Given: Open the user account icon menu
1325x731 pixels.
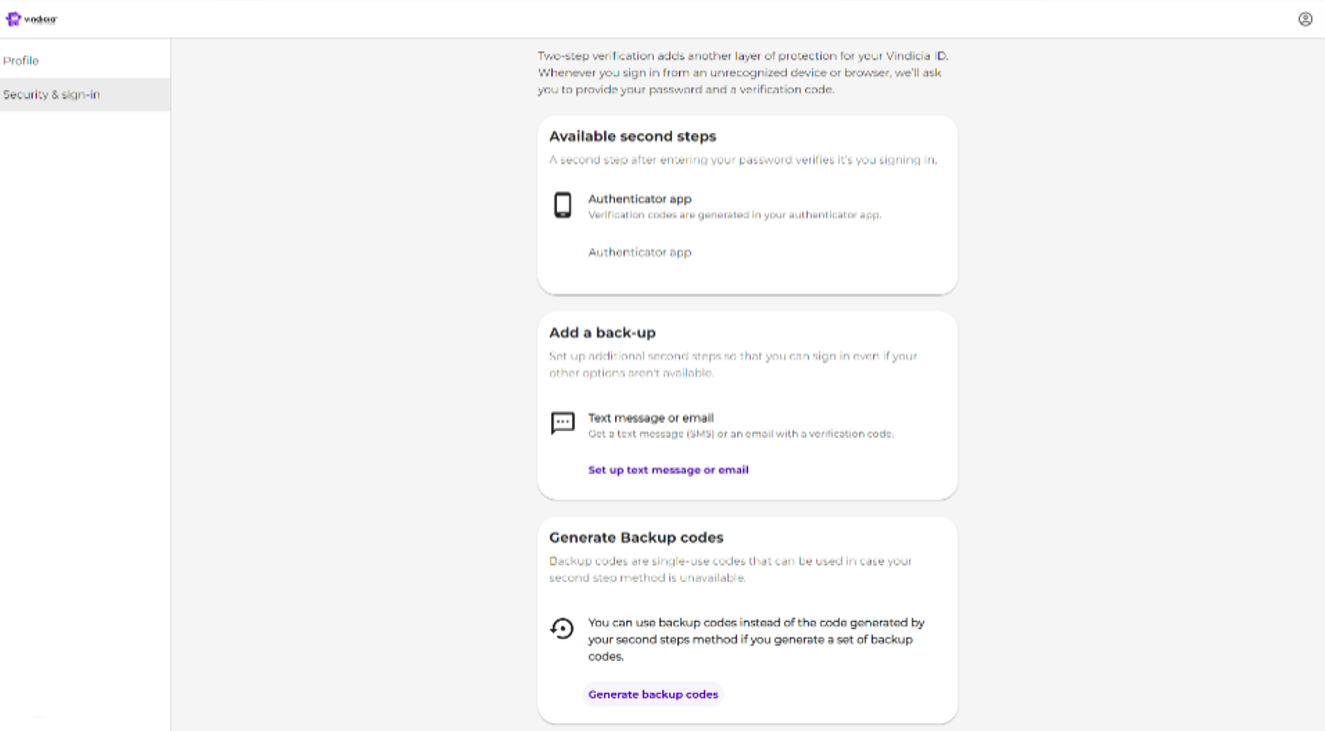Looking at the screenshot, I should pos(1305,19).
